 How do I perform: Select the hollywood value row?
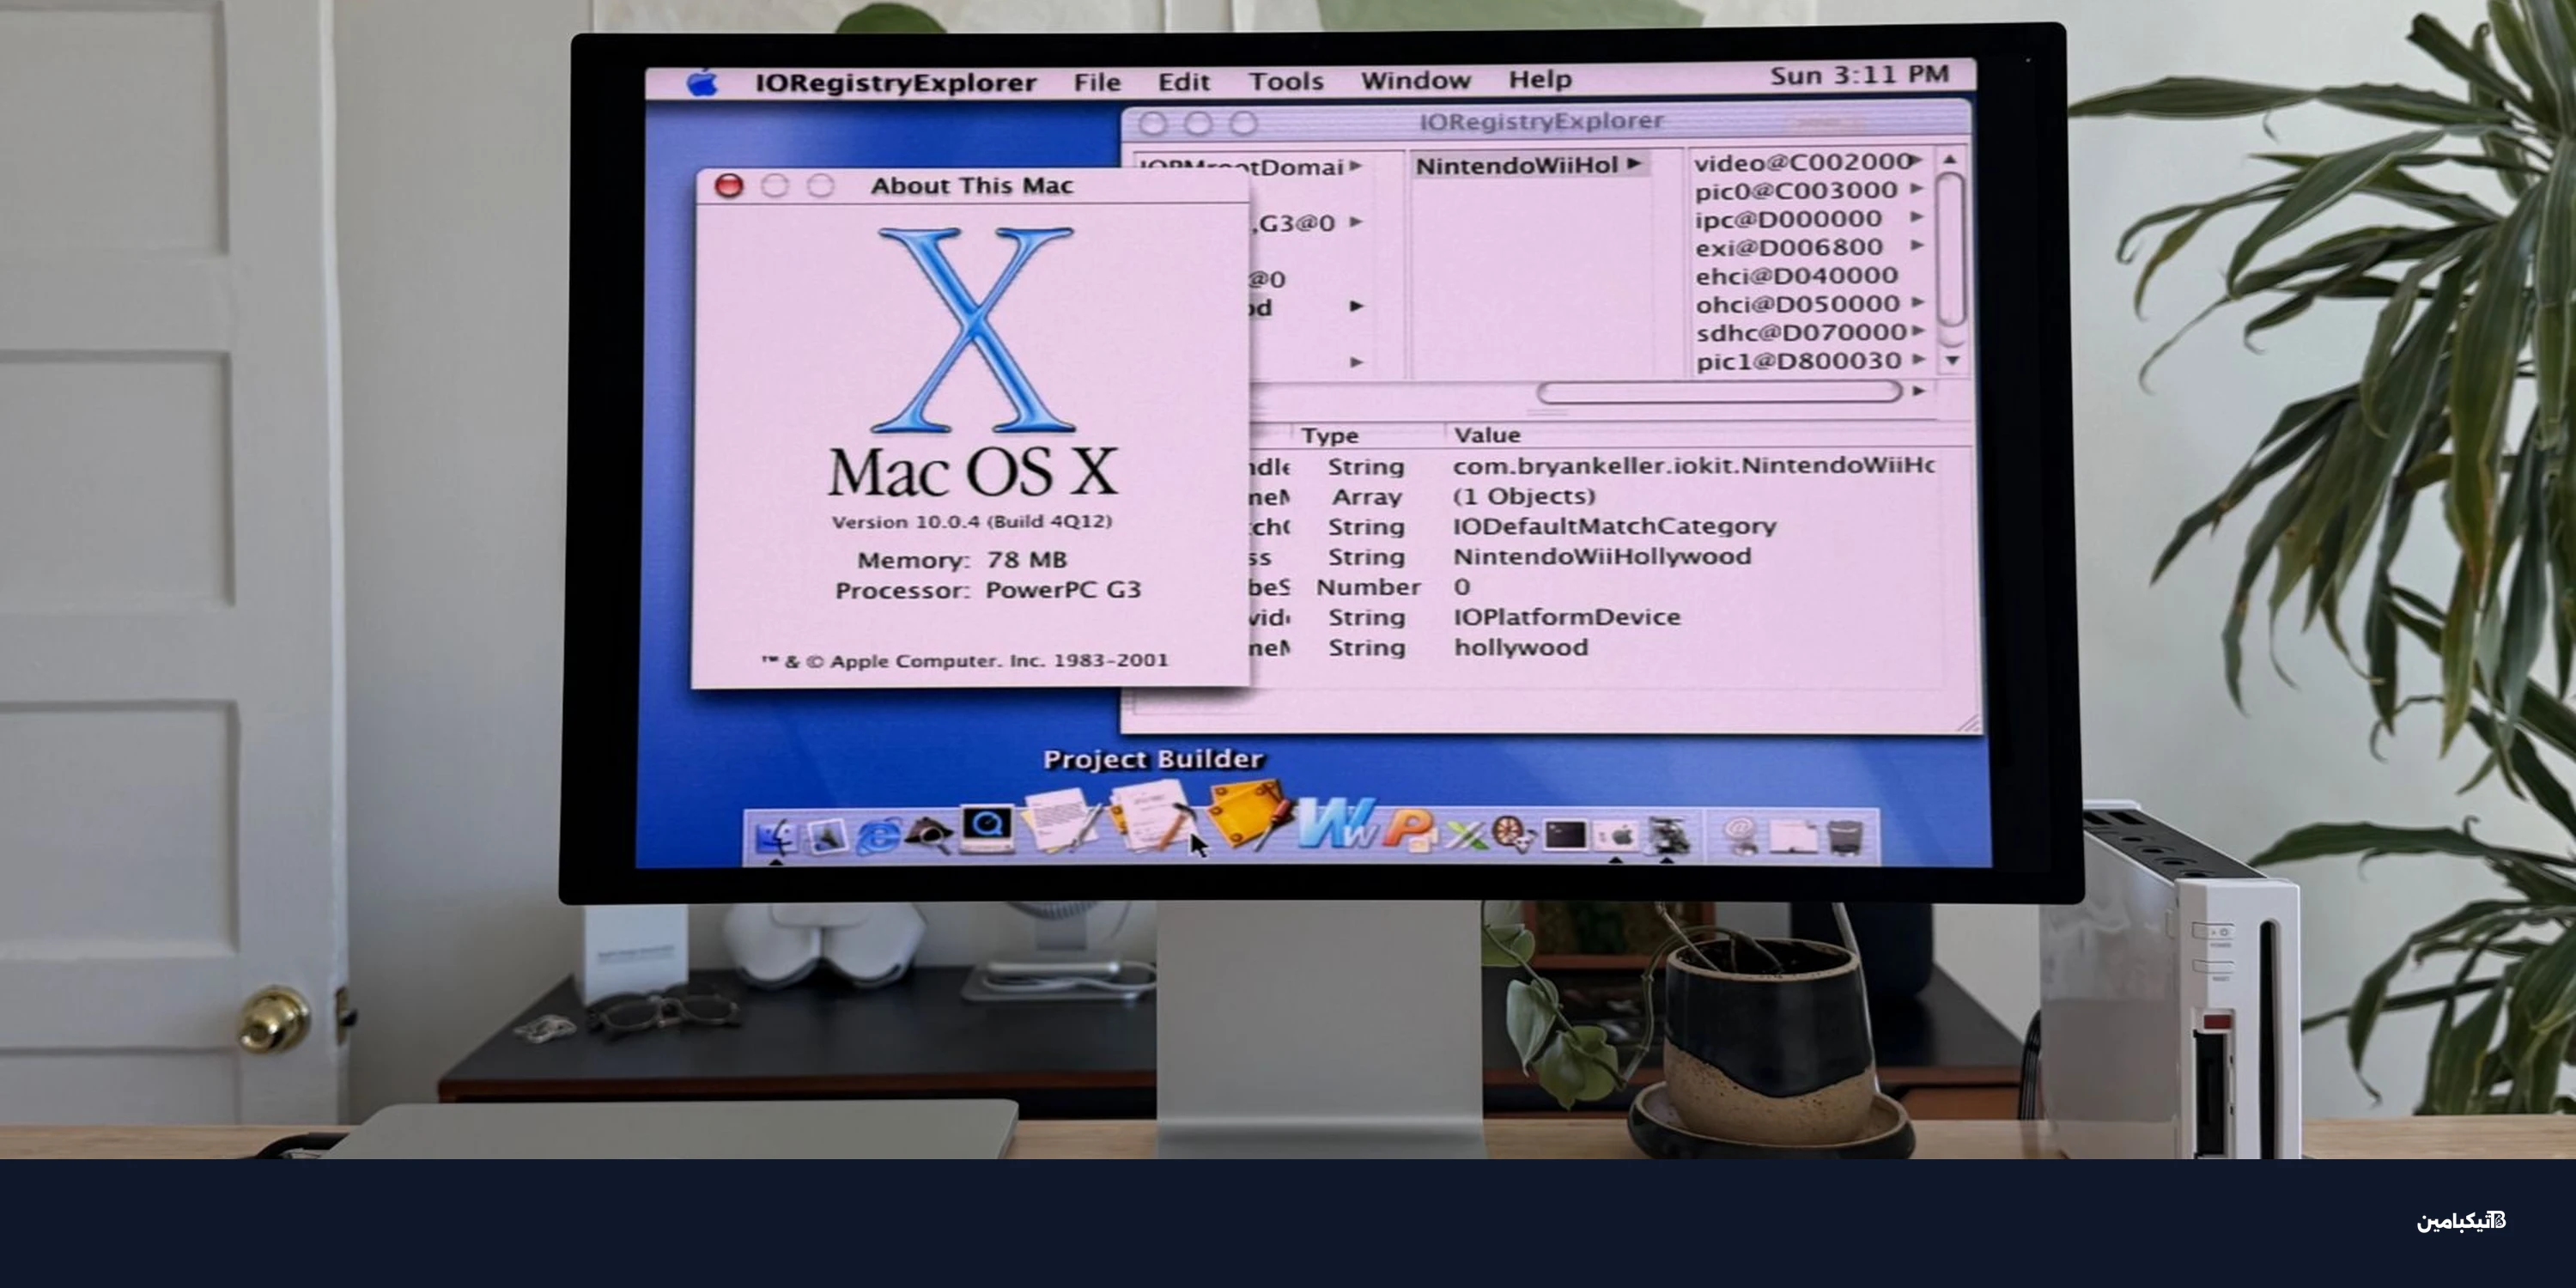click(1520, 647)
